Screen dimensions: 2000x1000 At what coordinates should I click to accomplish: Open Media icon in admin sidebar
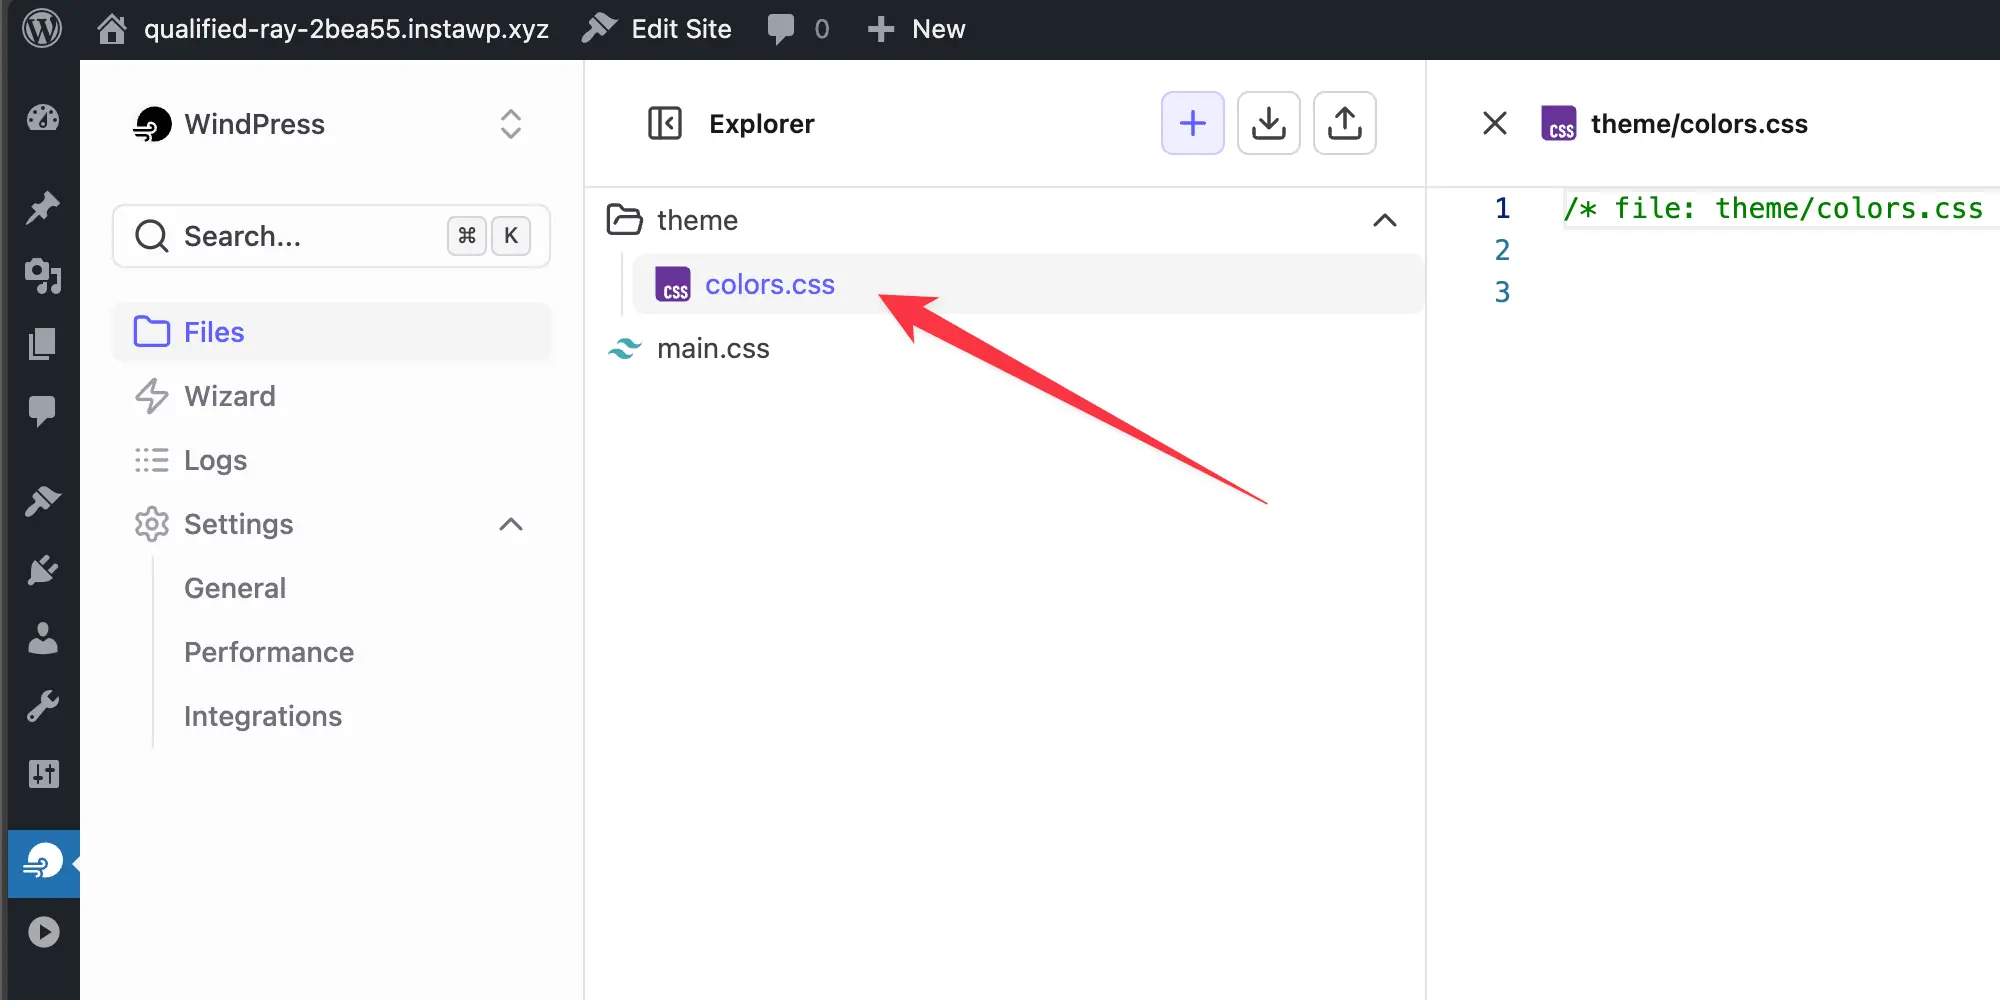43,275
